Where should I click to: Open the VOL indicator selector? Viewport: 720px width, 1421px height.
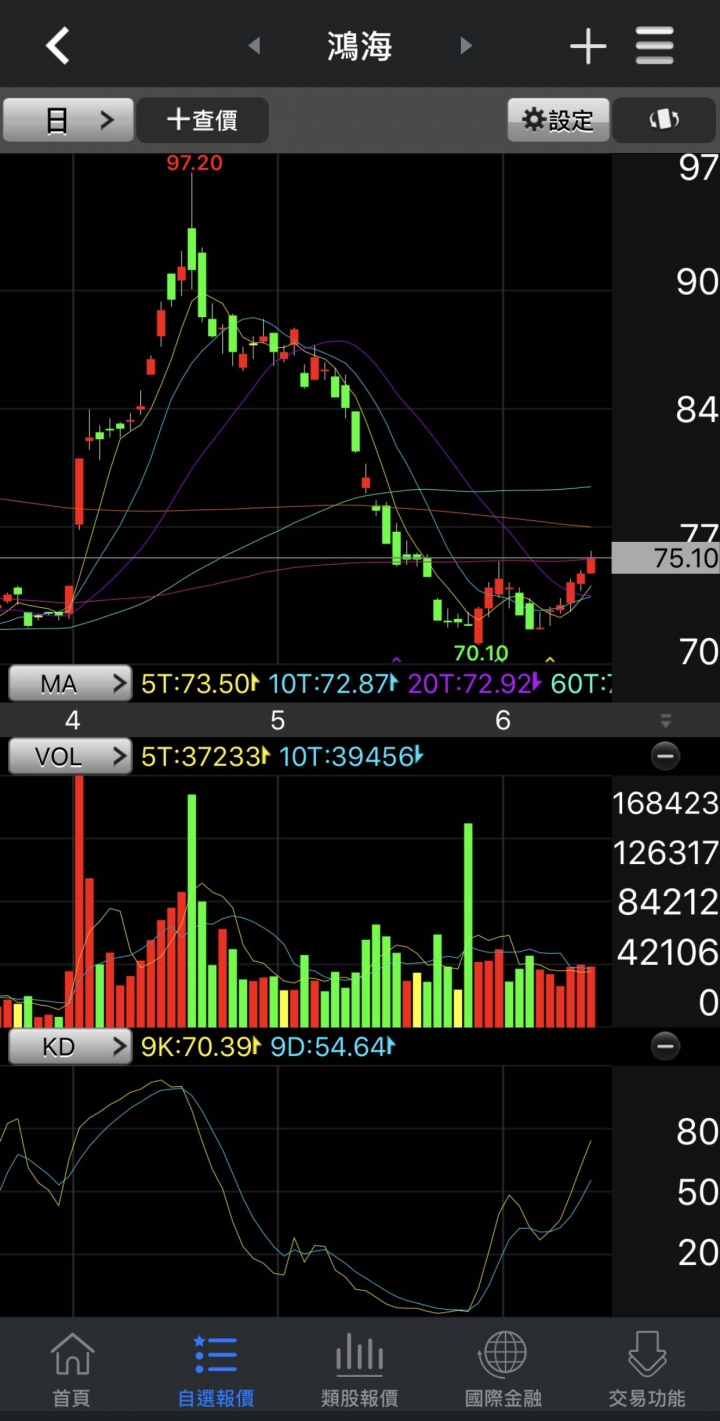tap(70, 756)
